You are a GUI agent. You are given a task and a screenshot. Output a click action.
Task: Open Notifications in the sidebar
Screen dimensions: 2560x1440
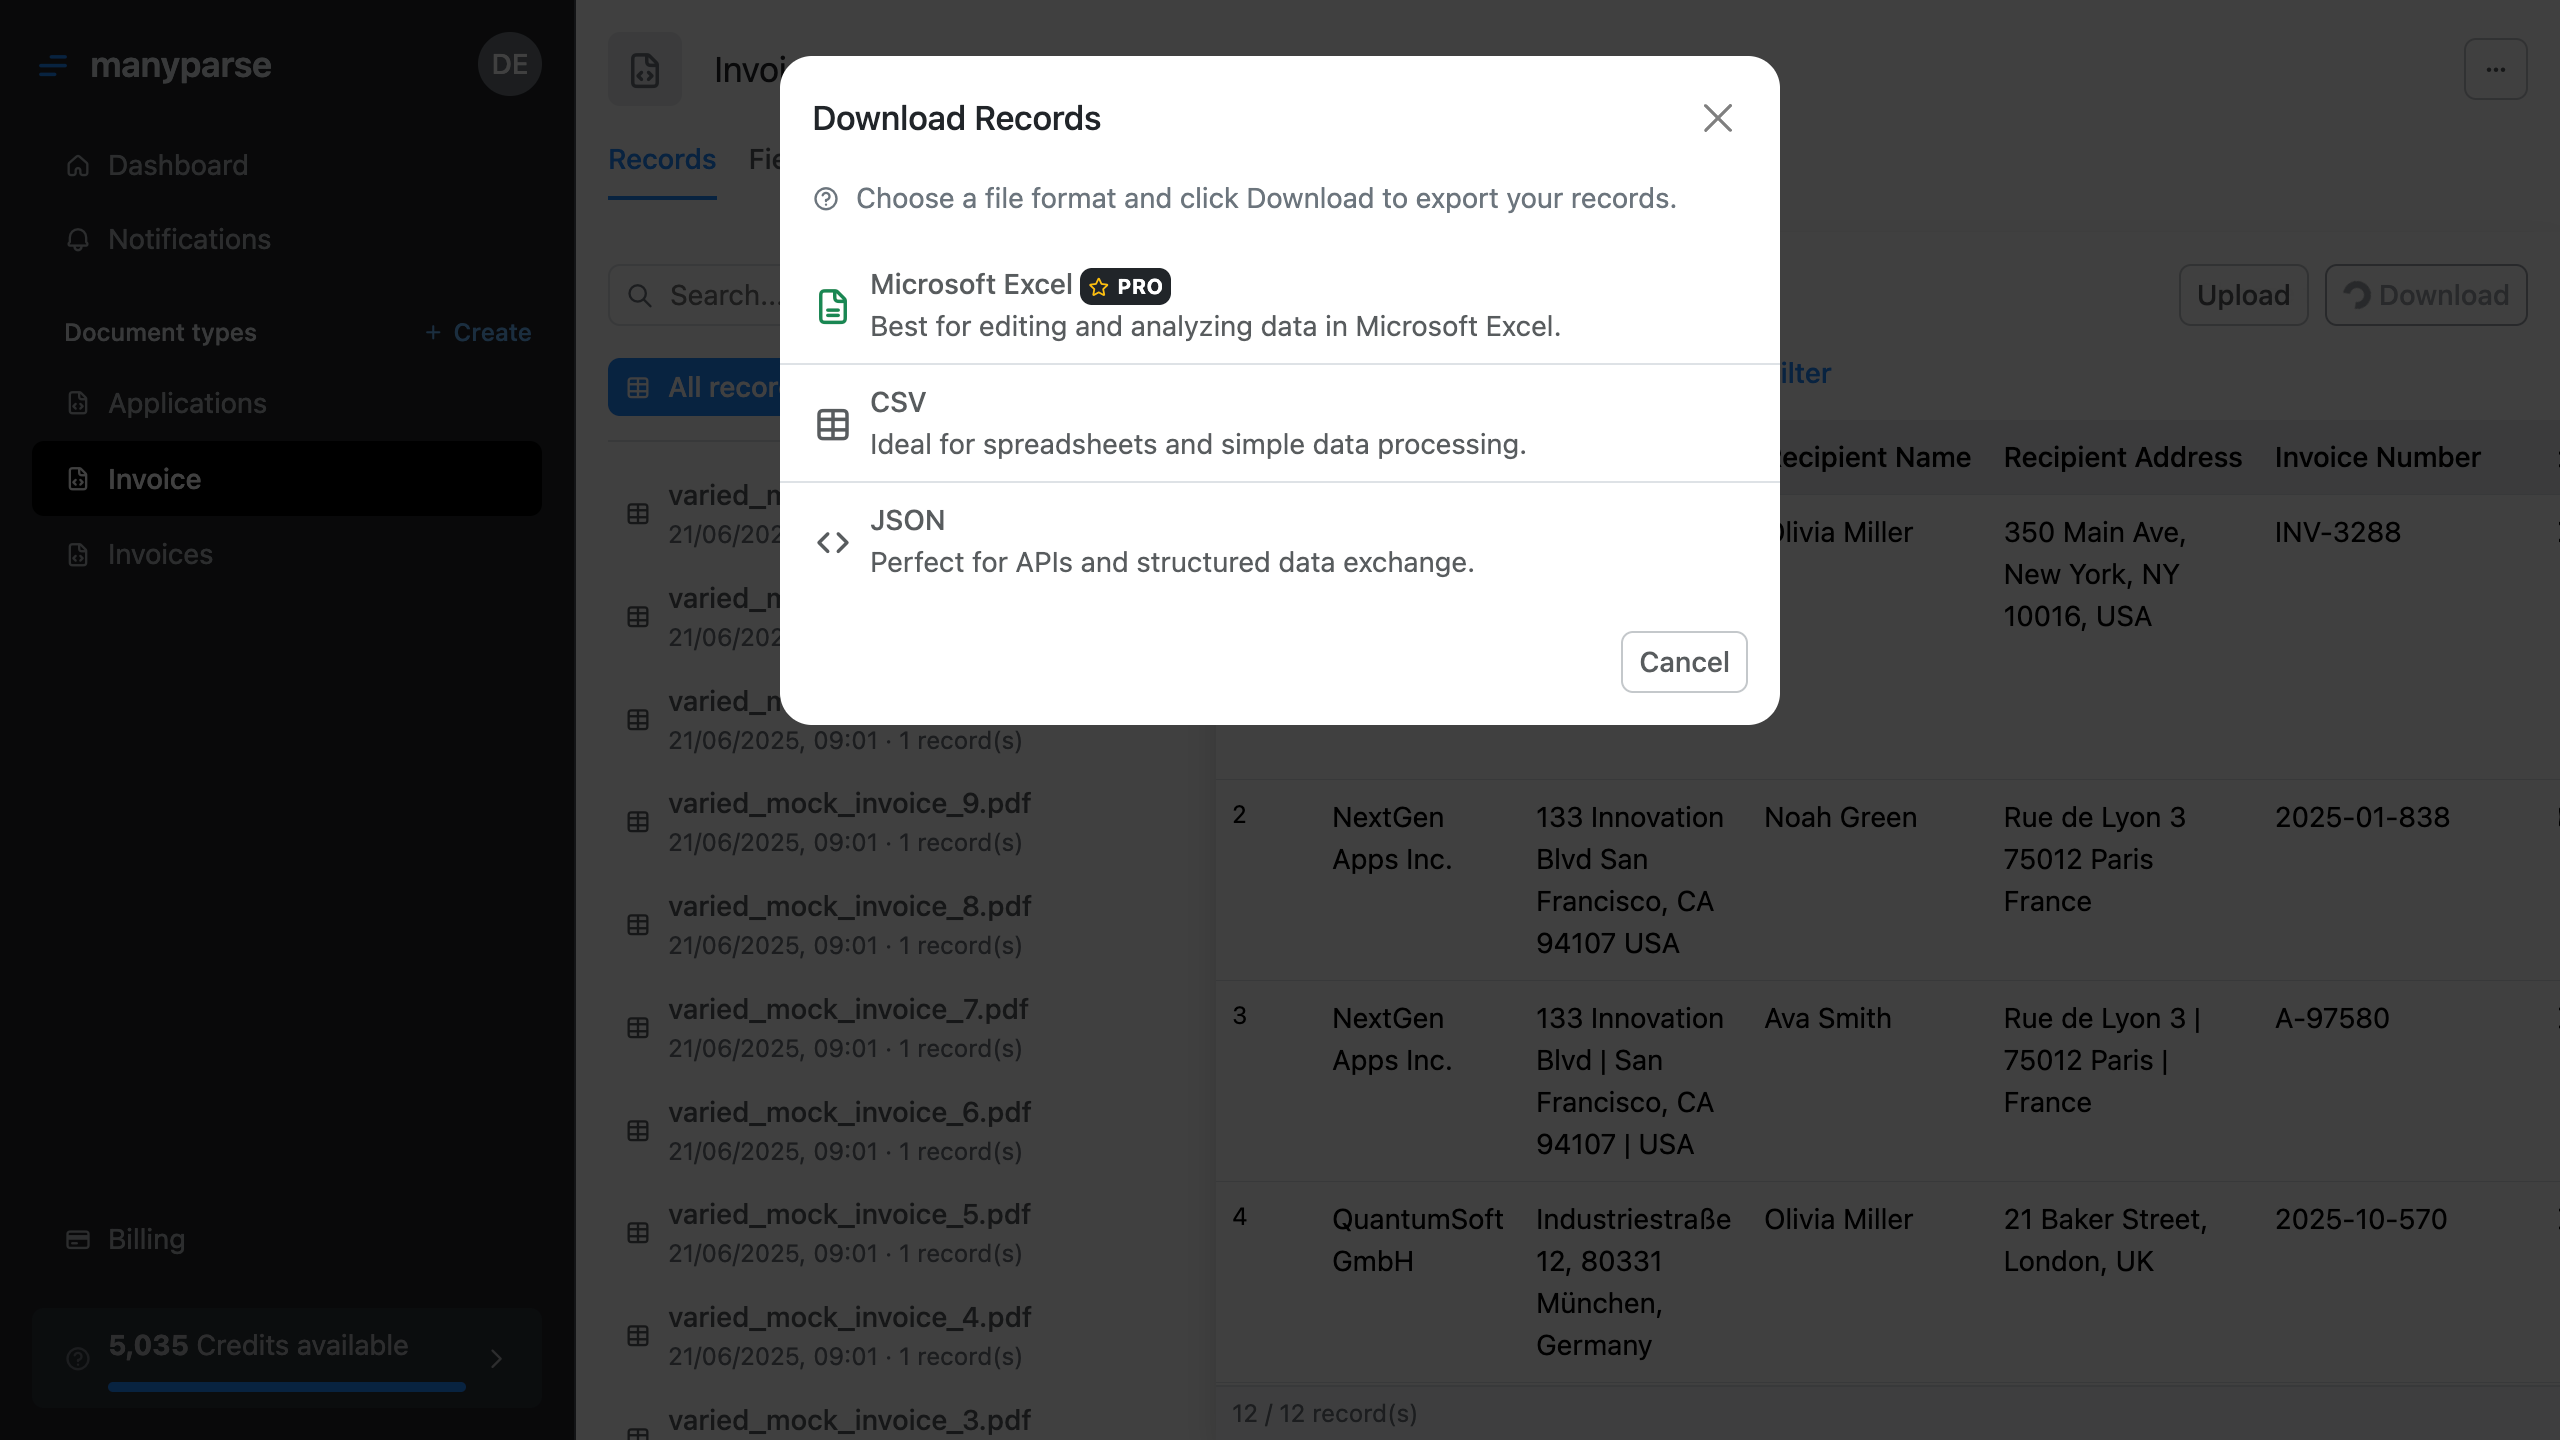click(x=287, y=239)
